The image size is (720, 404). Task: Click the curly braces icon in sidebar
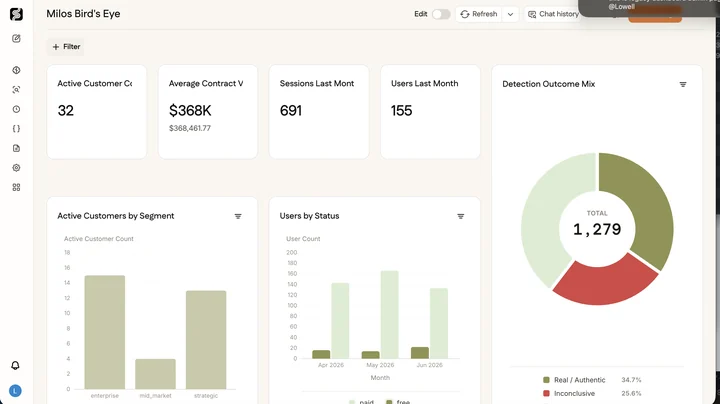pyautogui.click(x=16, y=129)
